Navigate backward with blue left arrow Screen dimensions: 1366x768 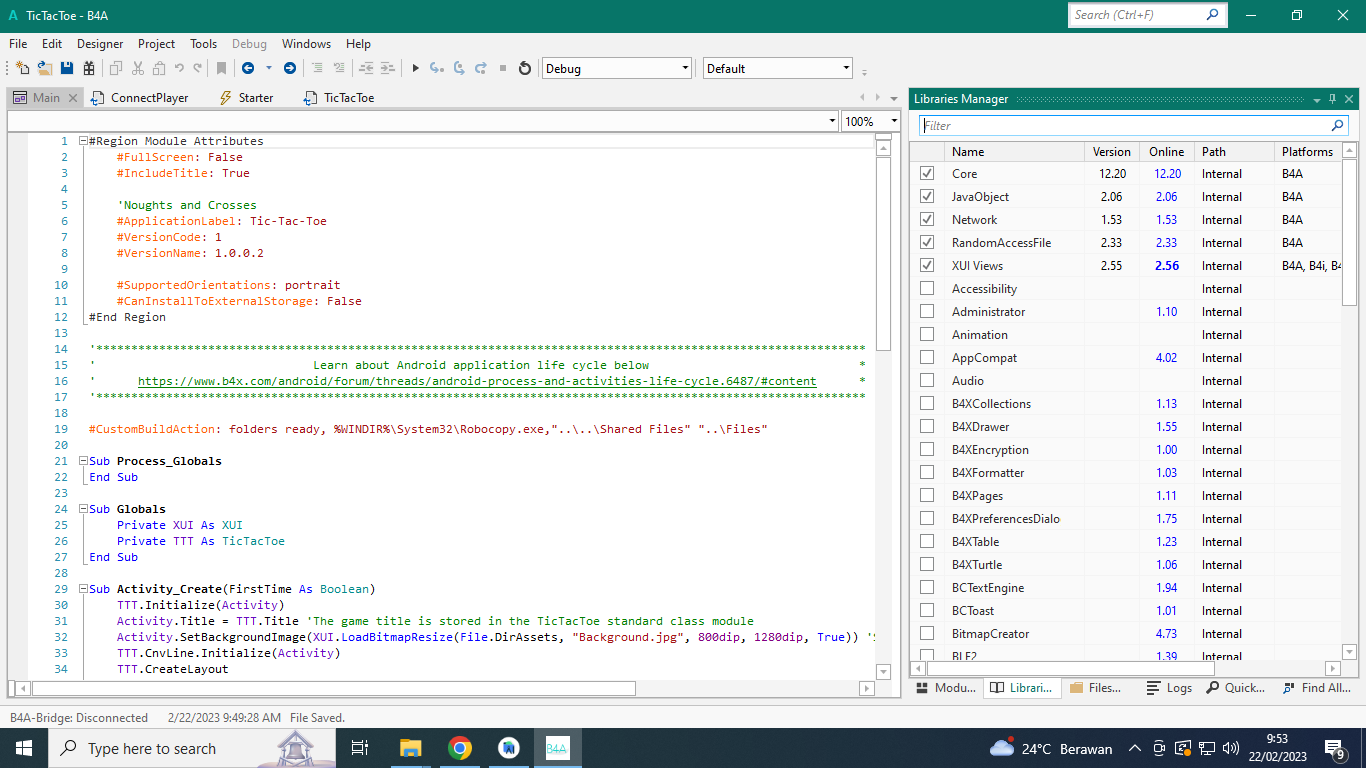[247, 68]
